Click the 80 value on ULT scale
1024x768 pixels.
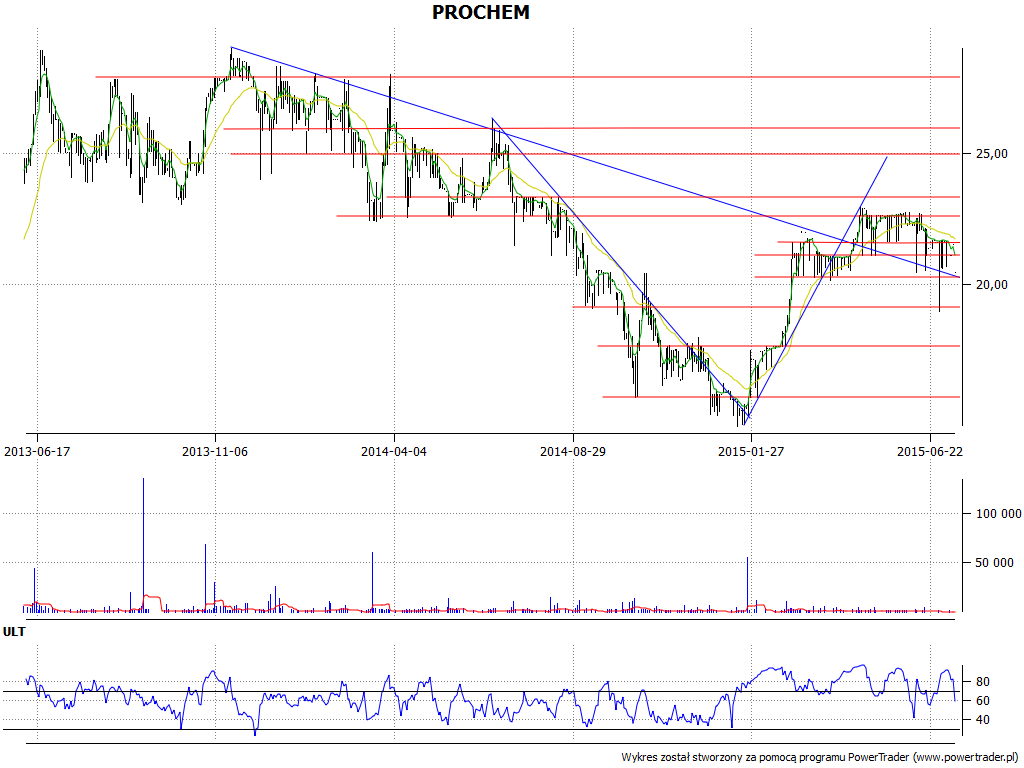pyautogui.click(x=982, y=682)
